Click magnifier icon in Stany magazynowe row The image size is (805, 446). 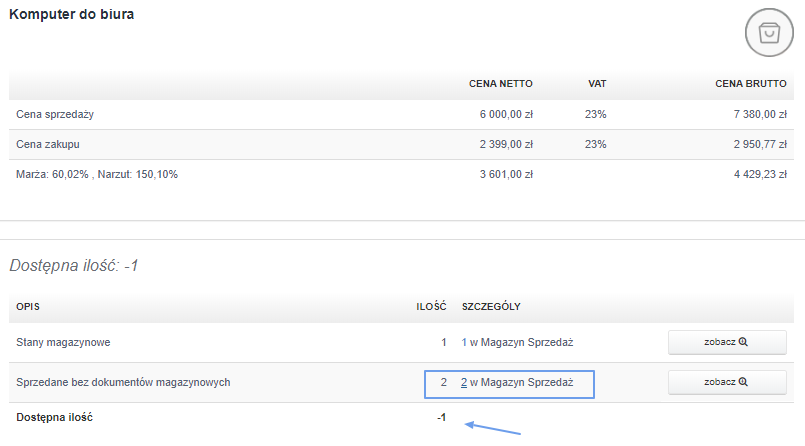coord(743,342)
